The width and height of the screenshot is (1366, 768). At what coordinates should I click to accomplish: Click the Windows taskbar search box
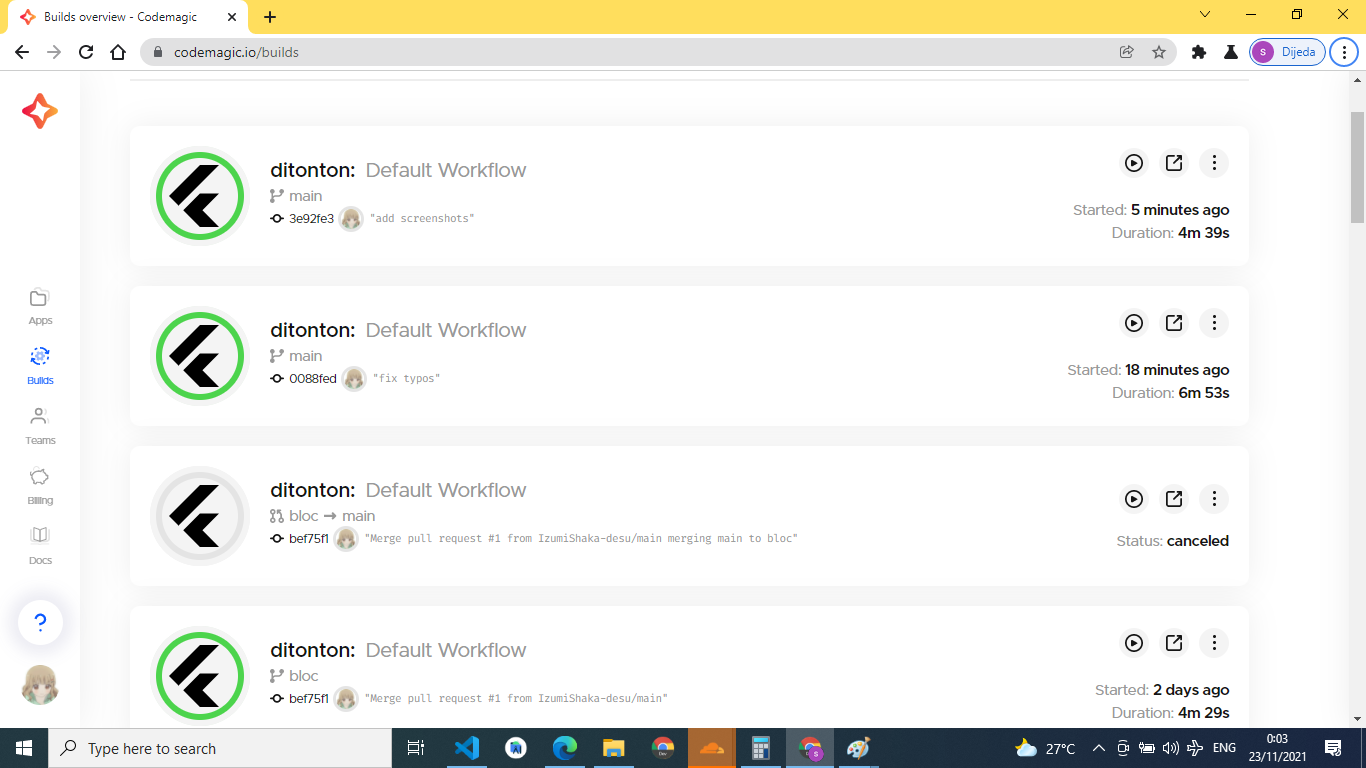point(220,748)
